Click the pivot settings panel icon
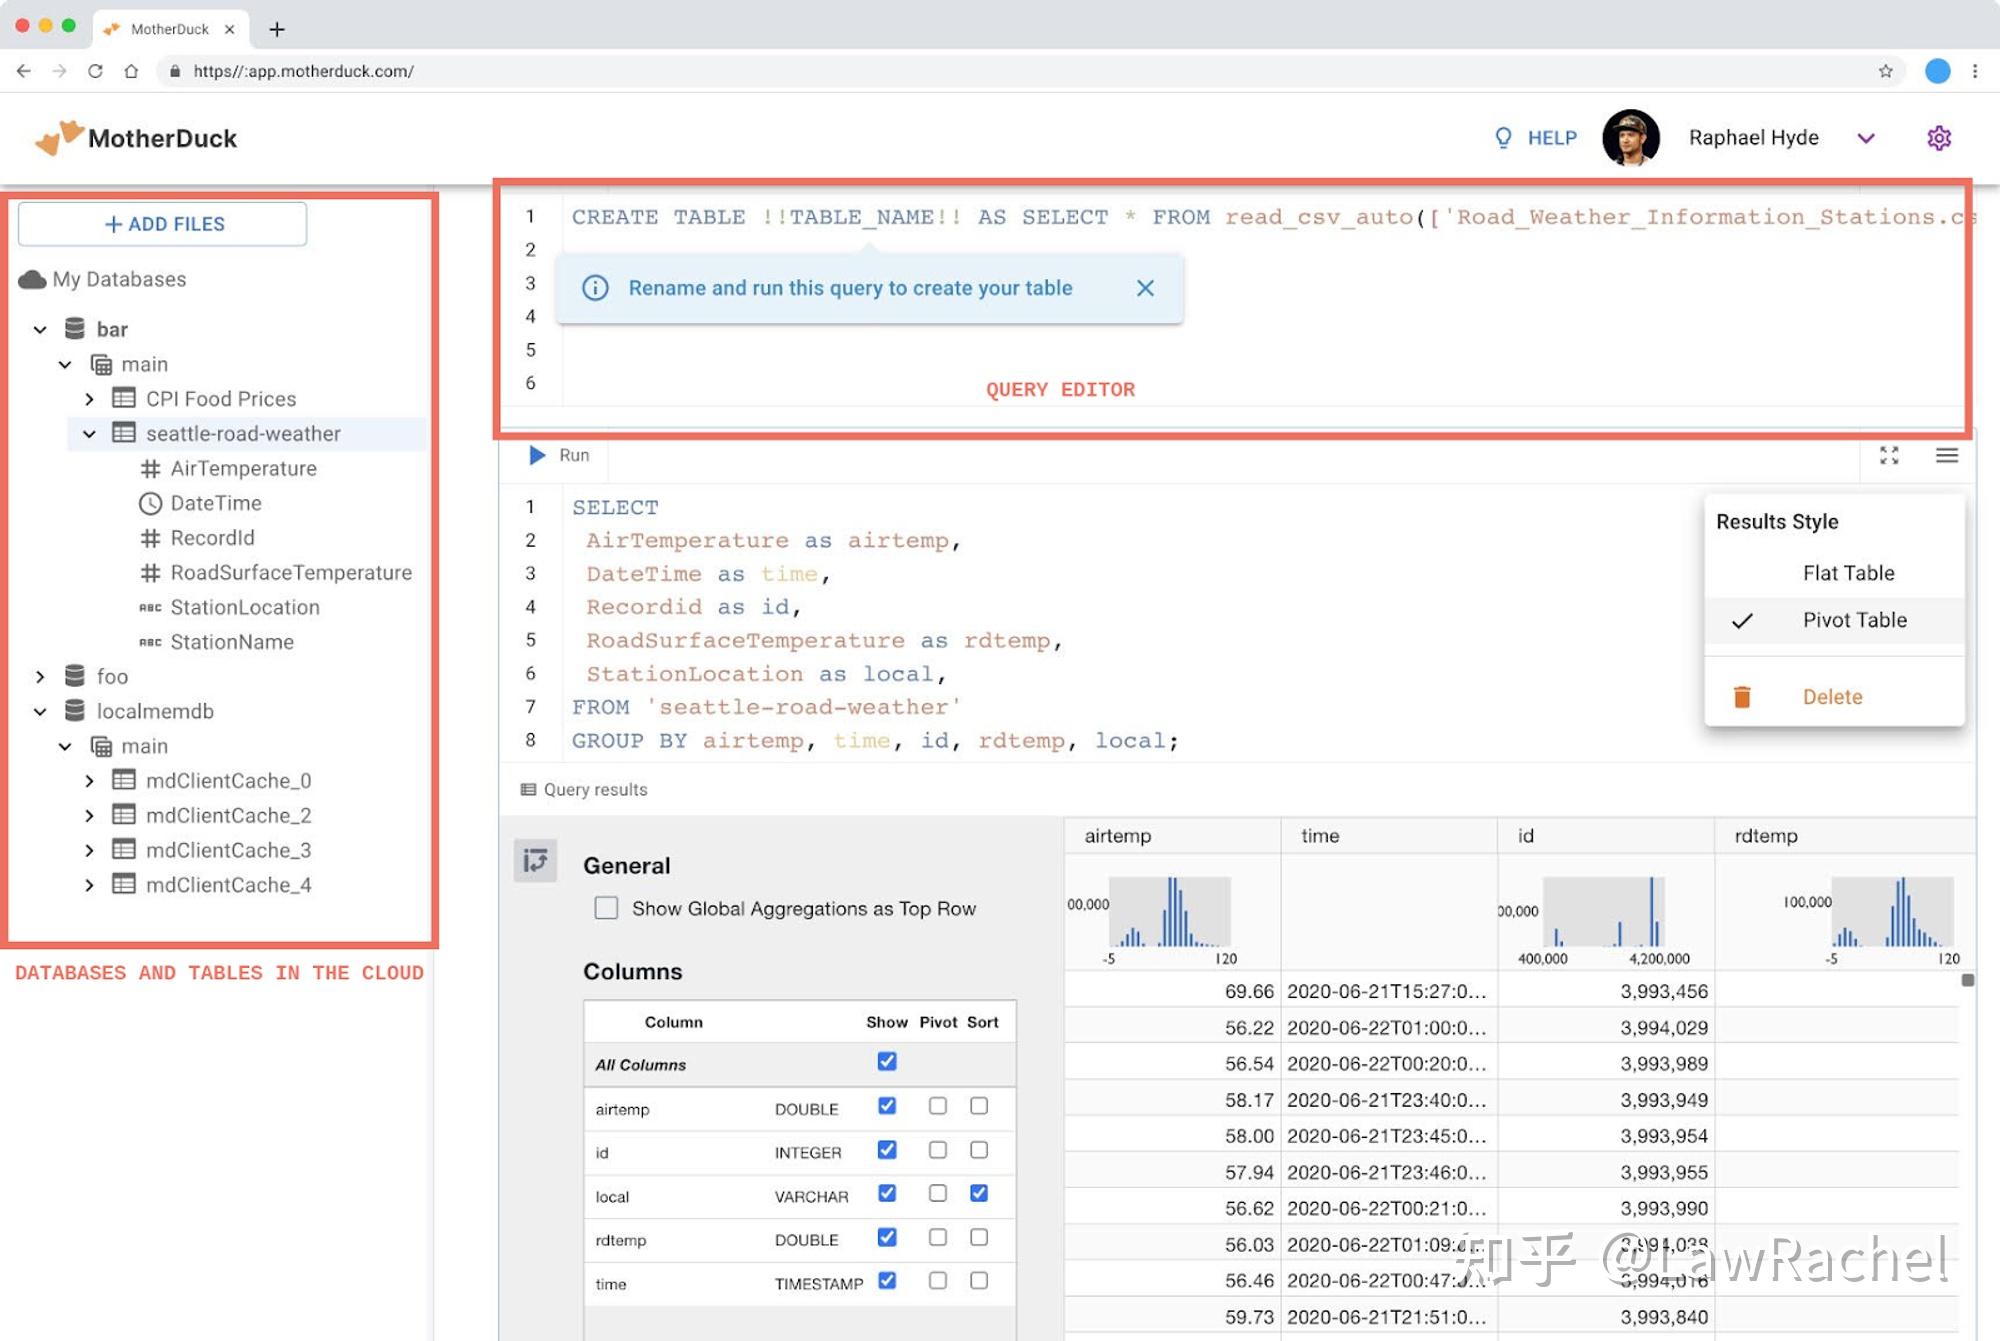 [x=535, y=861]
